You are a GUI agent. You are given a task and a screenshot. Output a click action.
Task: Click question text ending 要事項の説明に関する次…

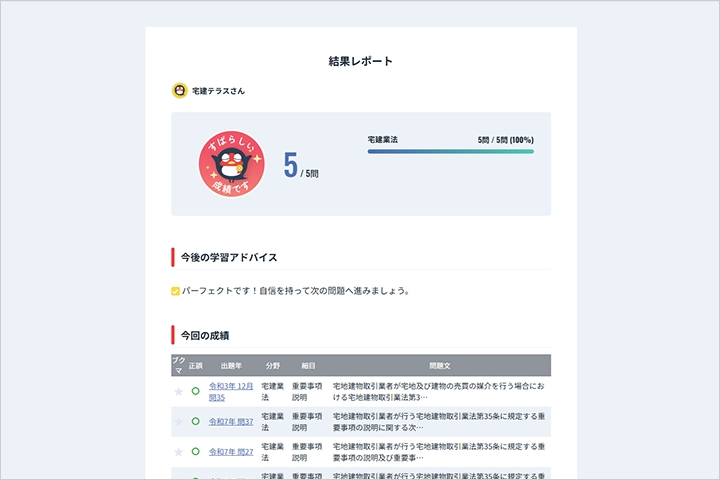click(439, 422)
